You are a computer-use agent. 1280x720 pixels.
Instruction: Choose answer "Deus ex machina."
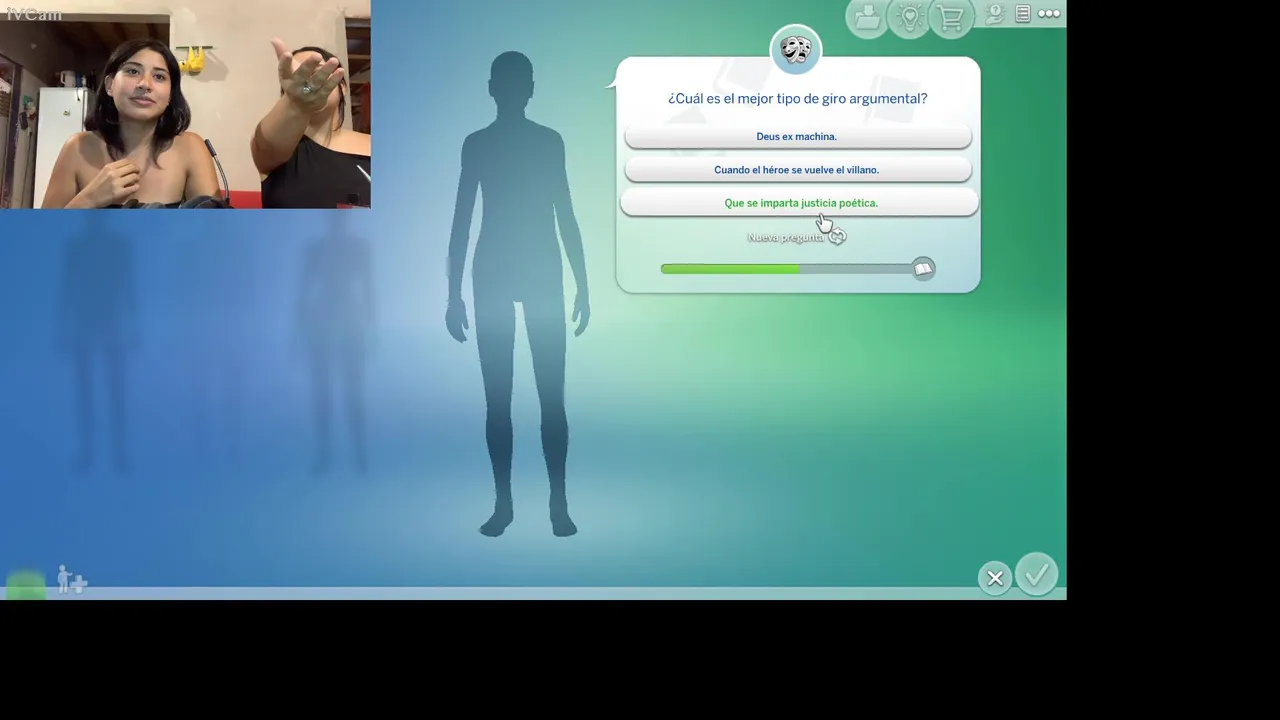tap(798, 136)
